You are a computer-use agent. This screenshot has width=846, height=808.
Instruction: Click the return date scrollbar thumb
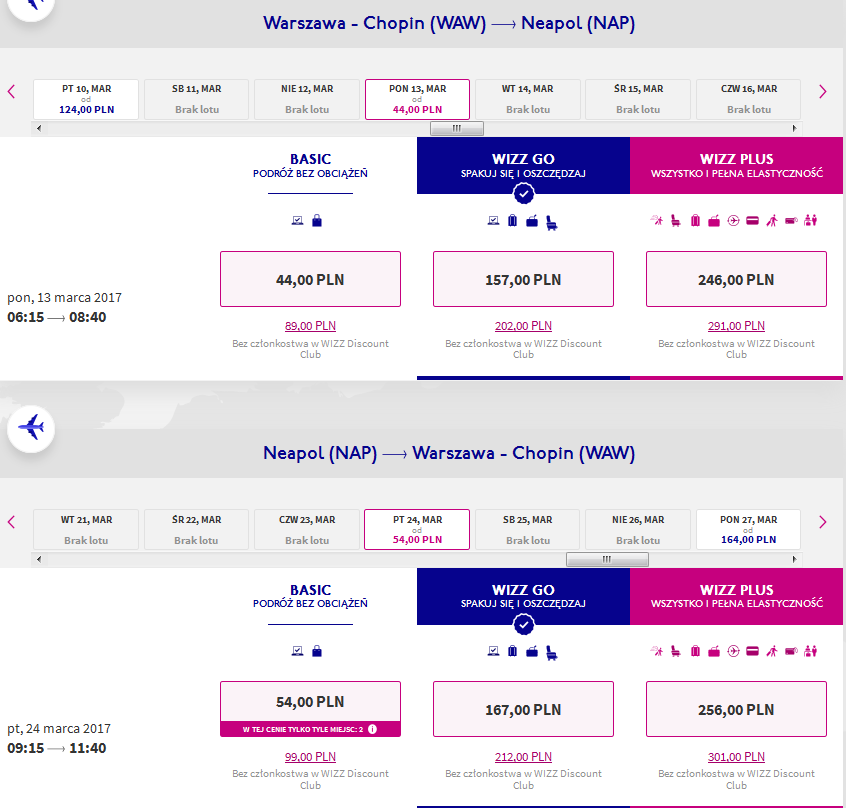point(607,559)
